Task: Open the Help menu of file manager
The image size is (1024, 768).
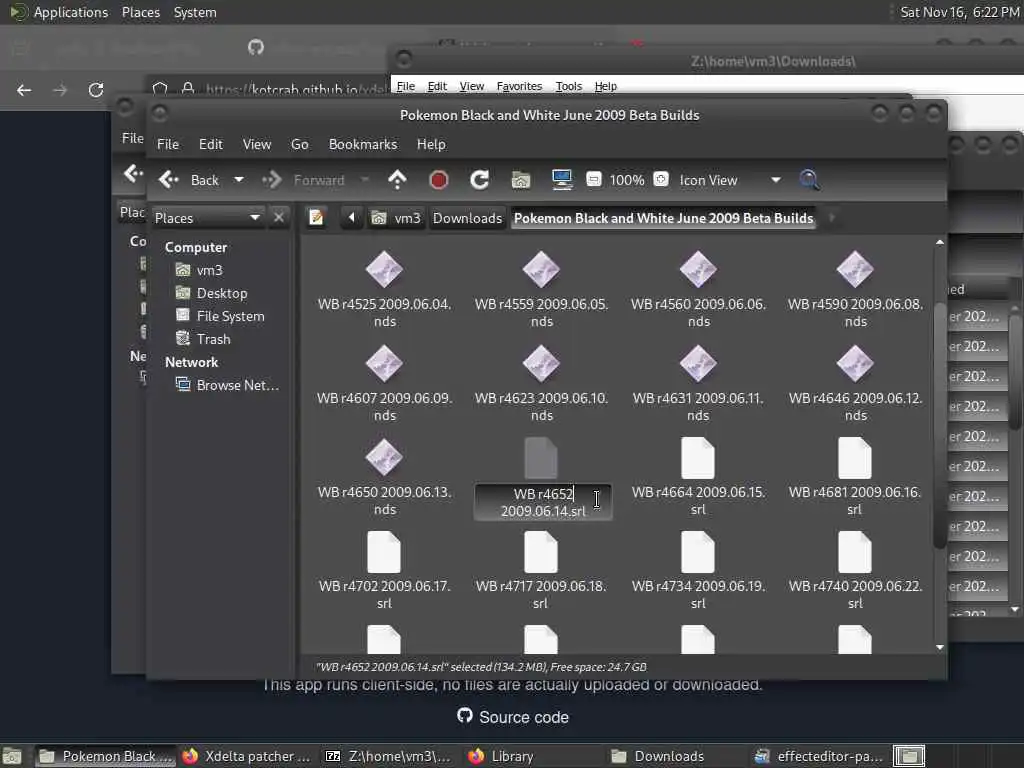Action: (431, 144)
